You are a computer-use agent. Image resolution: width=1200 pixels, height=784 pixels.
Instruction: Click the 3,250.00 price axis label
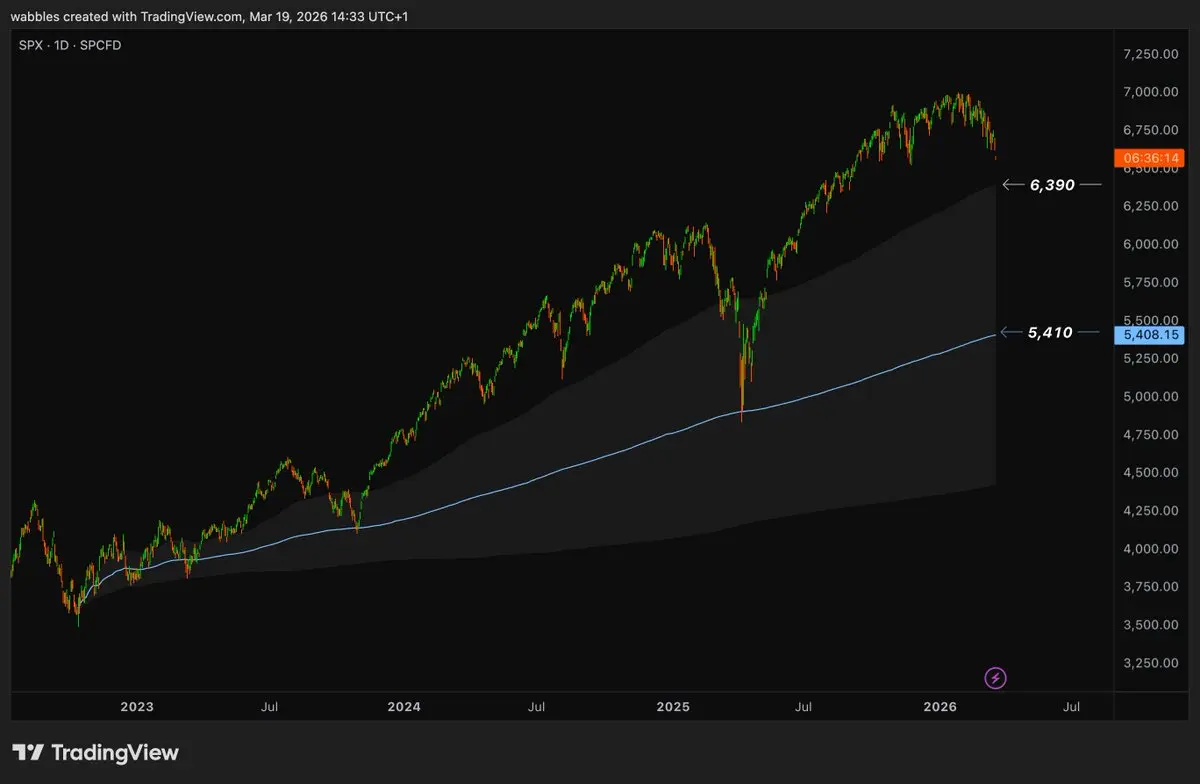pos(1149,663)
